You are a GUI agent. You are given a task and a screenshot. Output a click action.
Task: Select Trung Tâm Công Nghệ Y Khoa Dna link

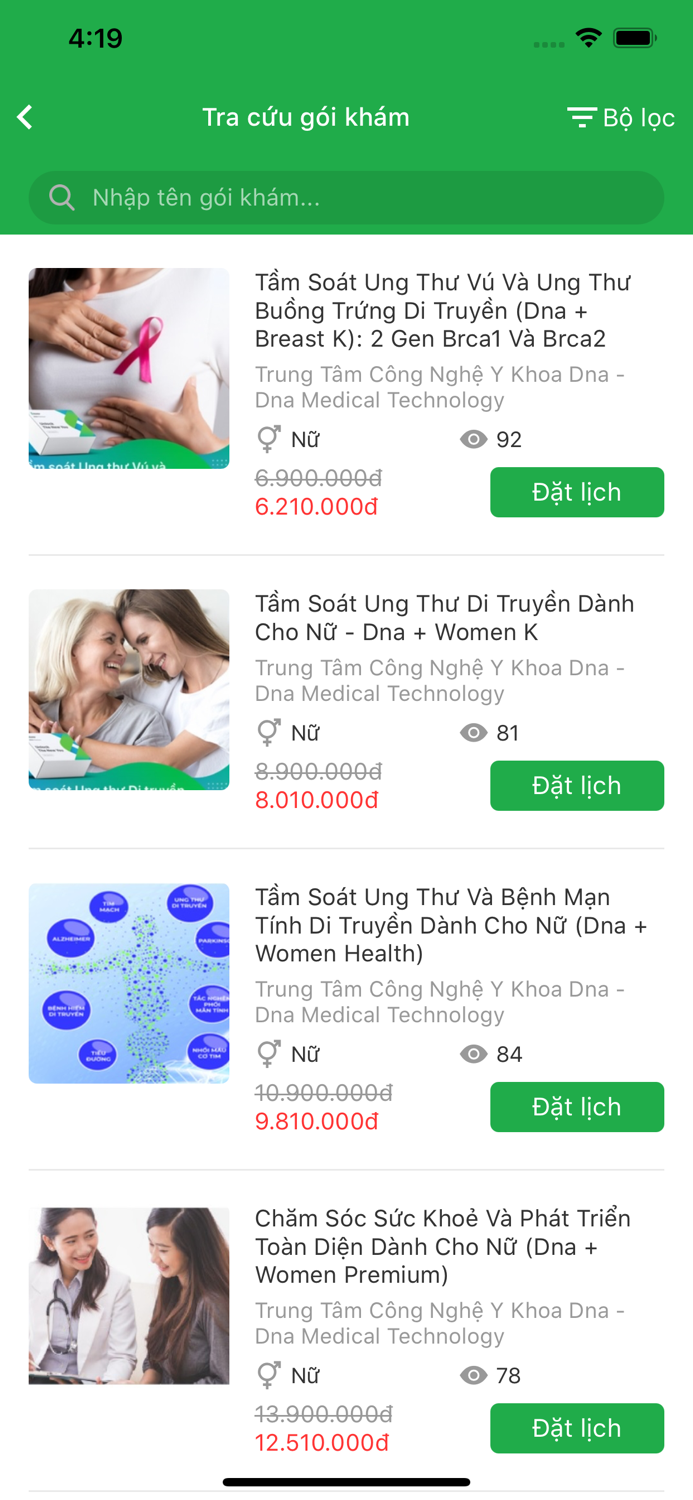coord(440,387)
